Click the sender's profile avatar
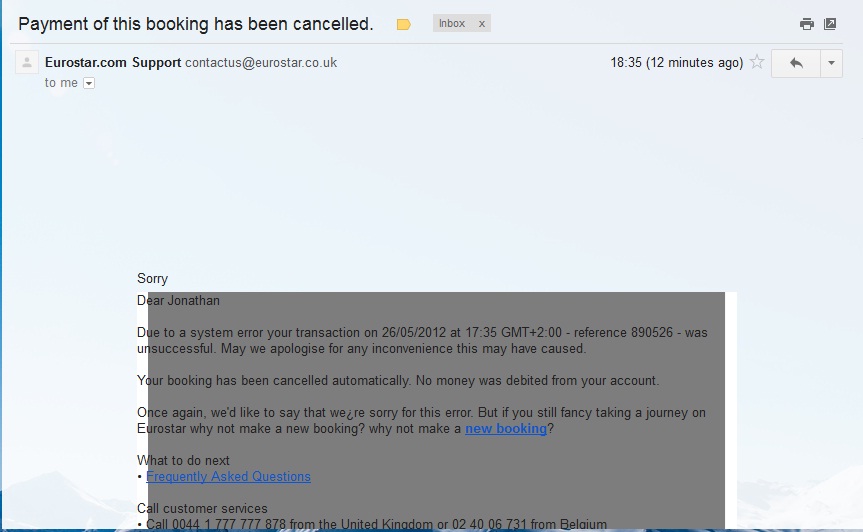 point(27,63)
